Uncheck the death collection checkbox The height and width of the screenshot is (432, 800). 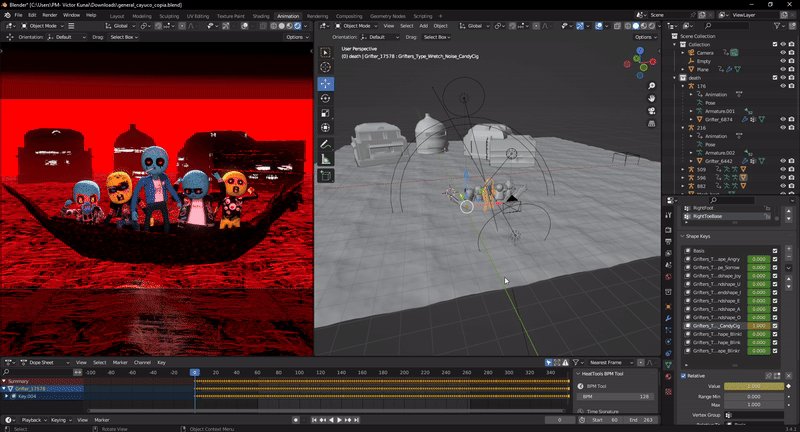pyautogui.click(x=774, y=78)
